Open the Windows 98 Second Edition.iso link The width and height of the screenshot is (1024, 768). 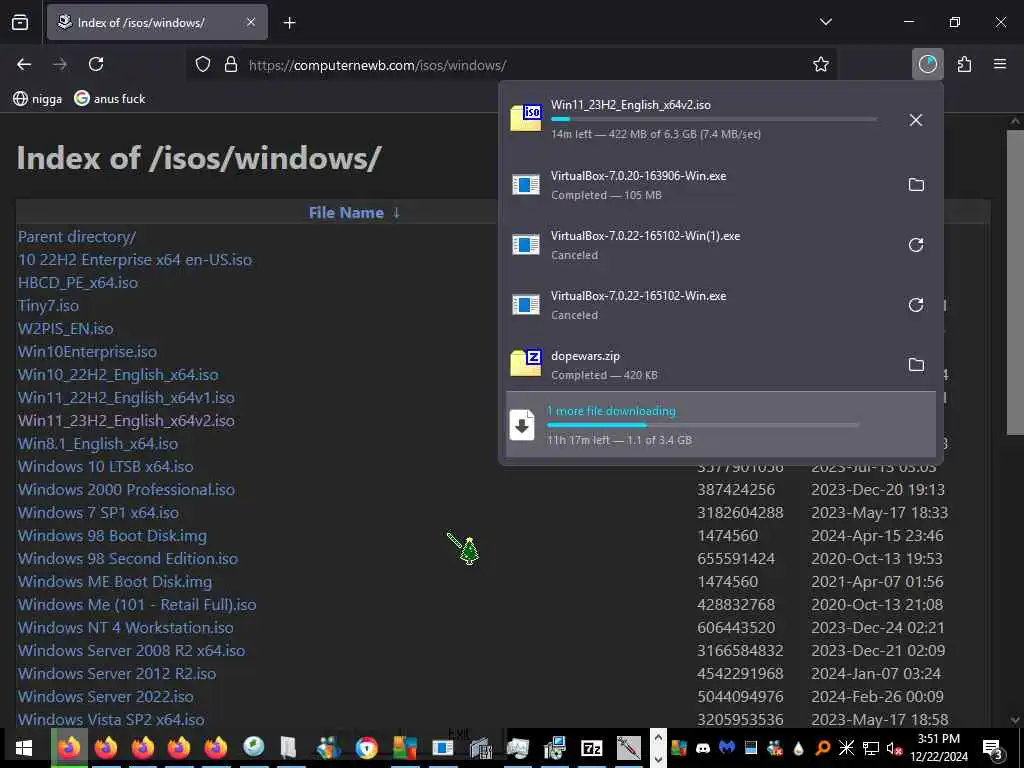pyautogui.click(x=128, y=558)
